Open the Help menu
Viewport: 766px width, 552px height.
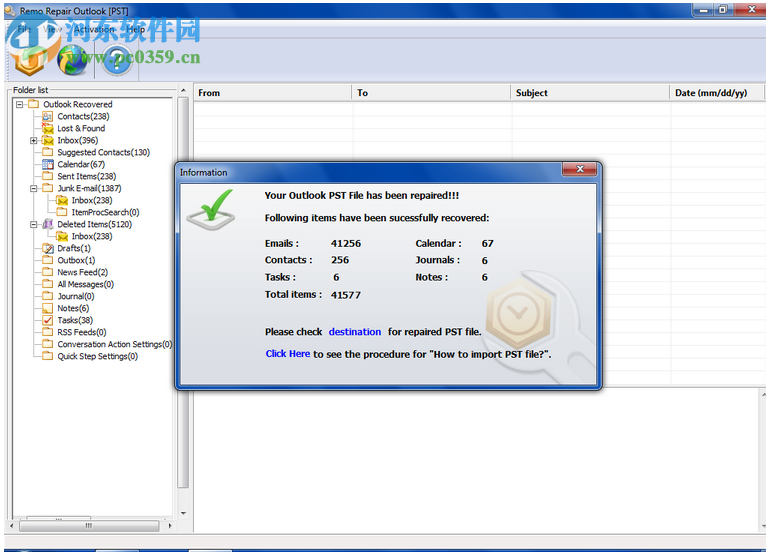[x=135, y=29]
